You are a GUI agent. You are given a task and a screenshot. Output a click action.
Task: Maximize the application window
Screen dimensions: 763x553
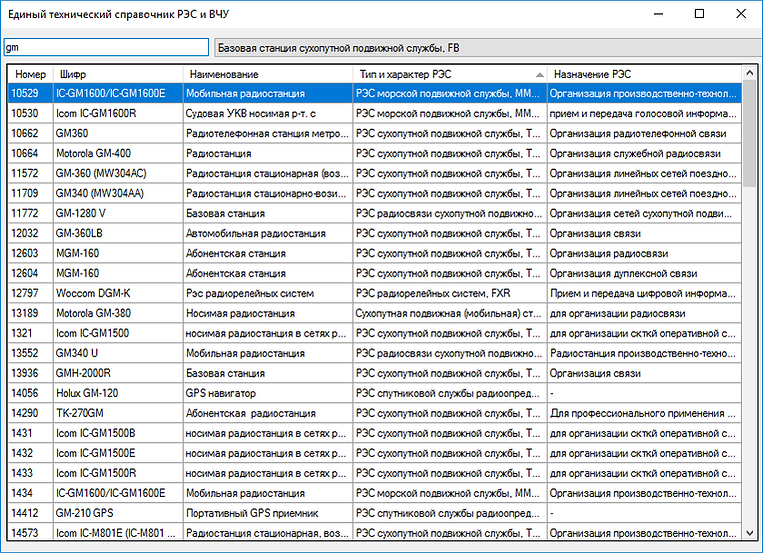(x=699, y=14)
